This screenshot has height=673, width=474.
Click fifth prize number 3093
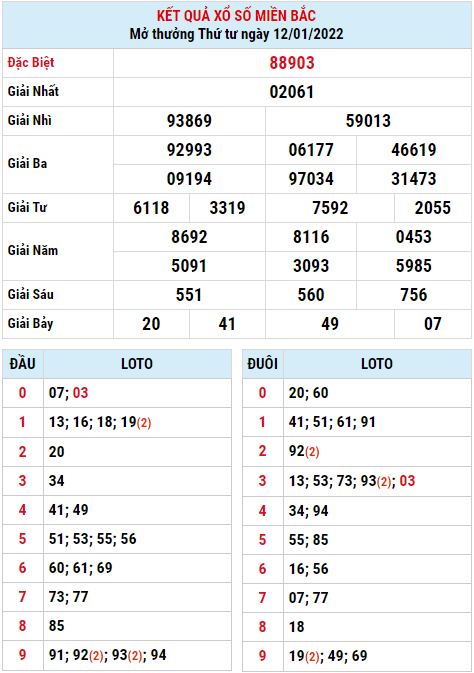pos(311,266)
